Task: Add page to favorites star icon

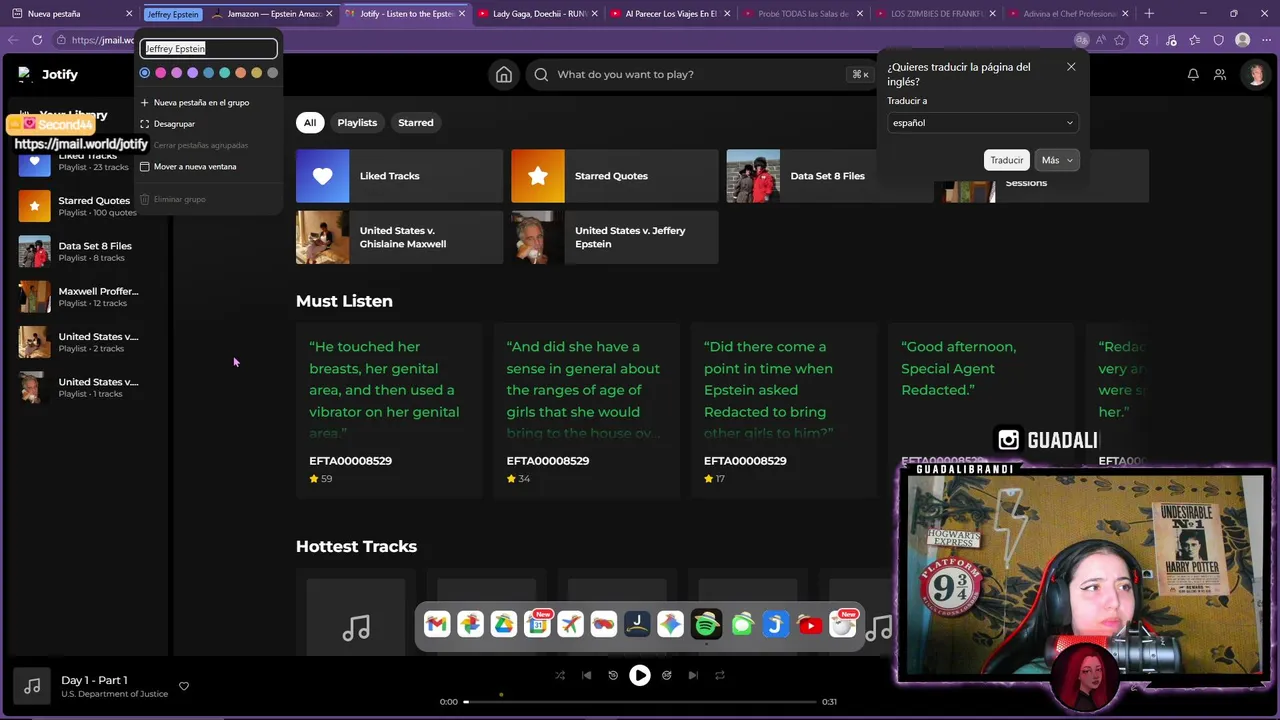Action: tap(1119, 40)
